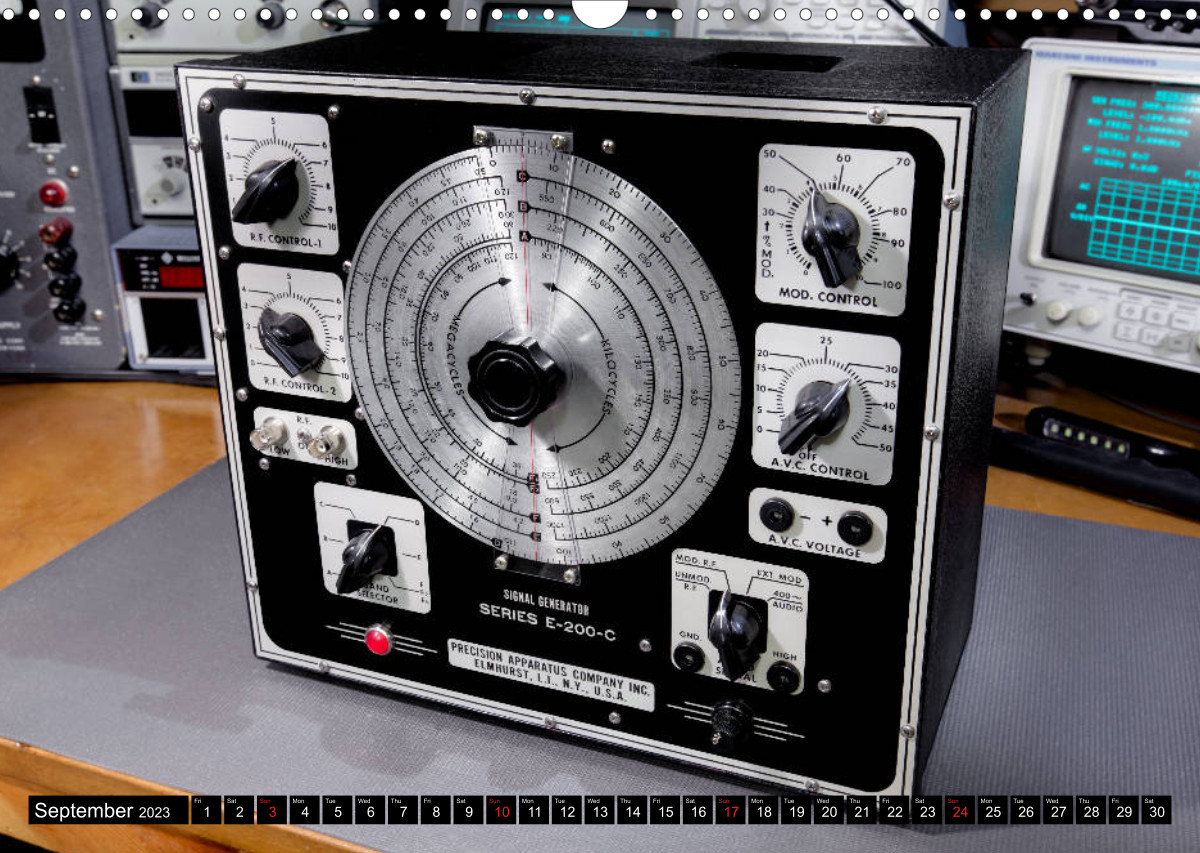Select Sunday 3 on the calendar
The width and height of the screenshot is (1200, 853).
(x=272, y=811)
